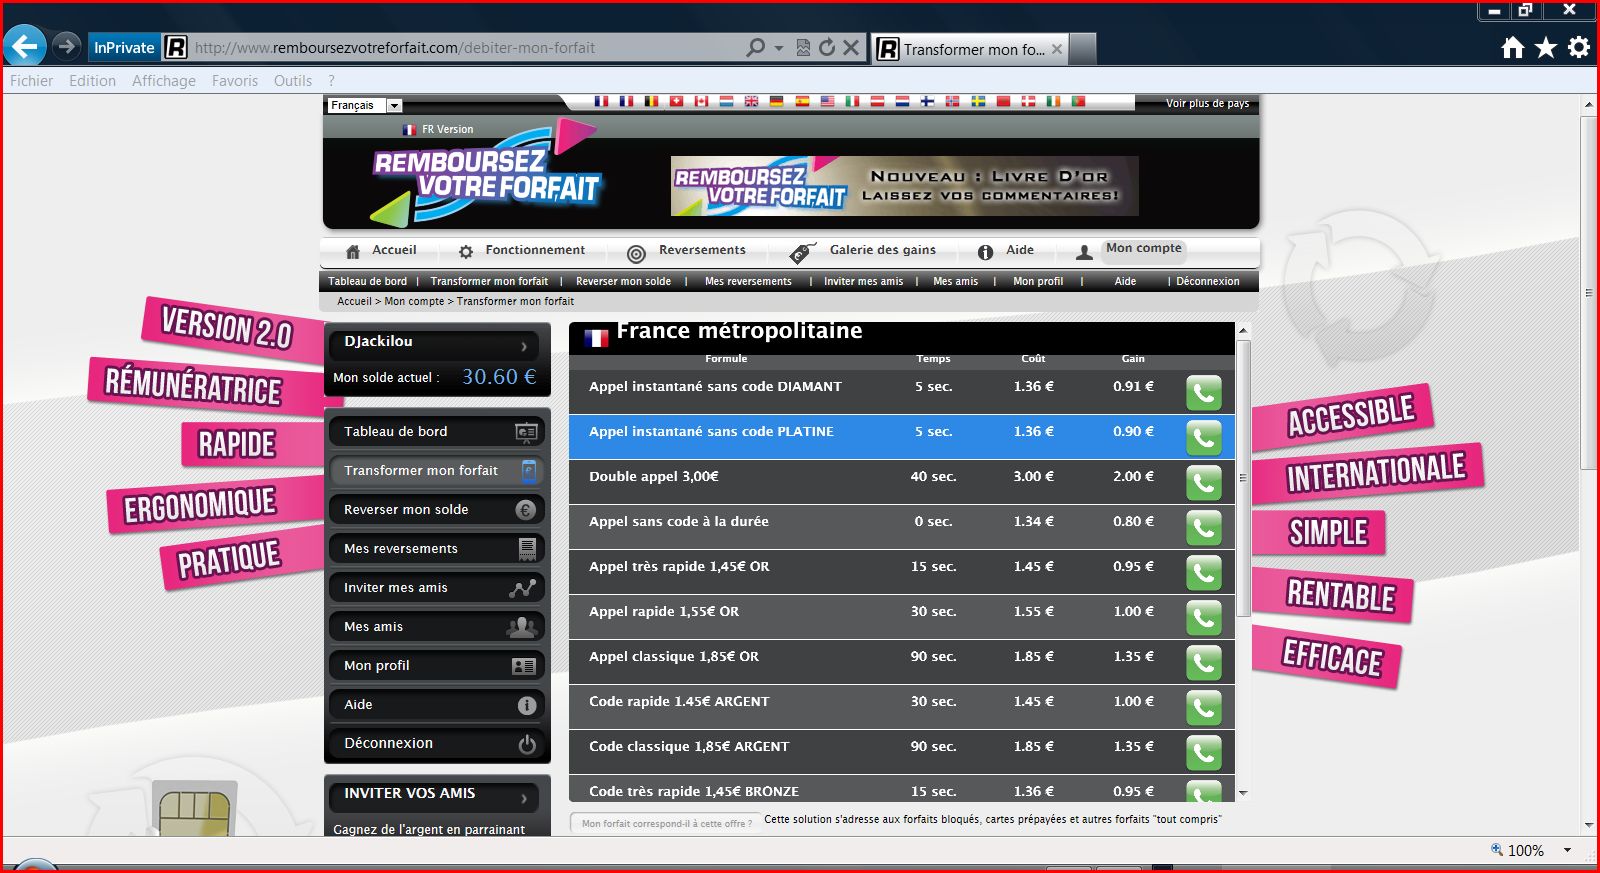Click the Mon compte person icon

pos(1084,253)
